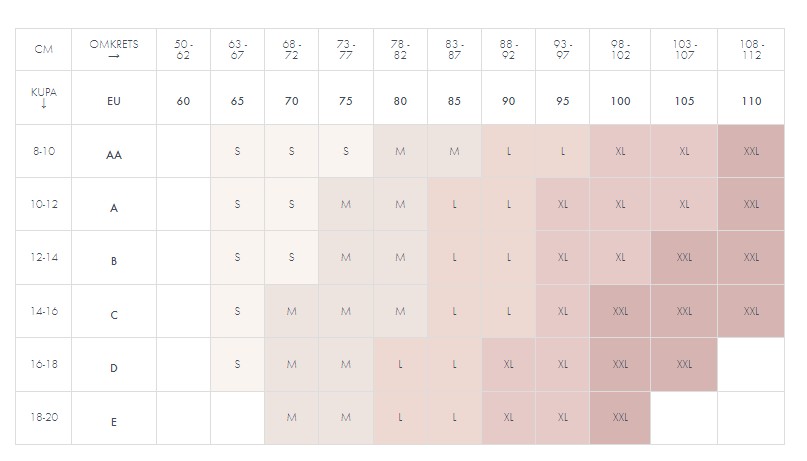Click the 50 - 62 circumference range

click(x=183, y=49)
